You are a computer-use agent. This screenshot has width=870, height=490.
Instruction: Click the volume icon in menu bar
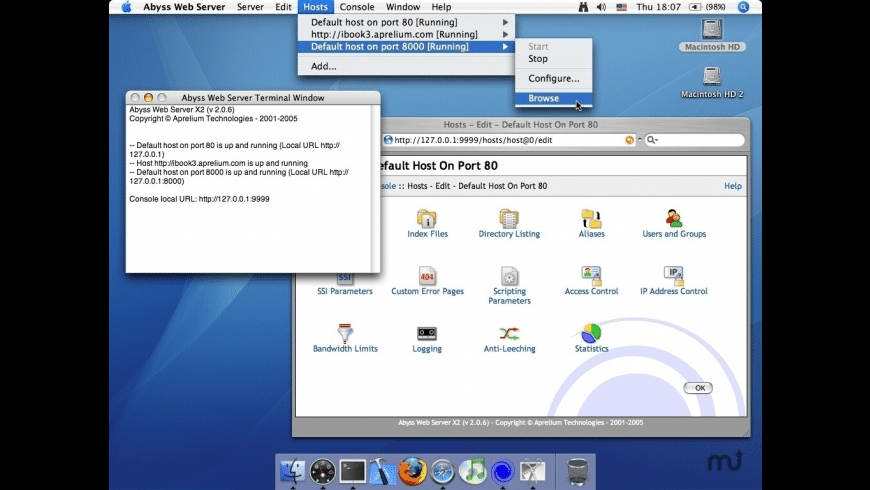pos(601,7)
